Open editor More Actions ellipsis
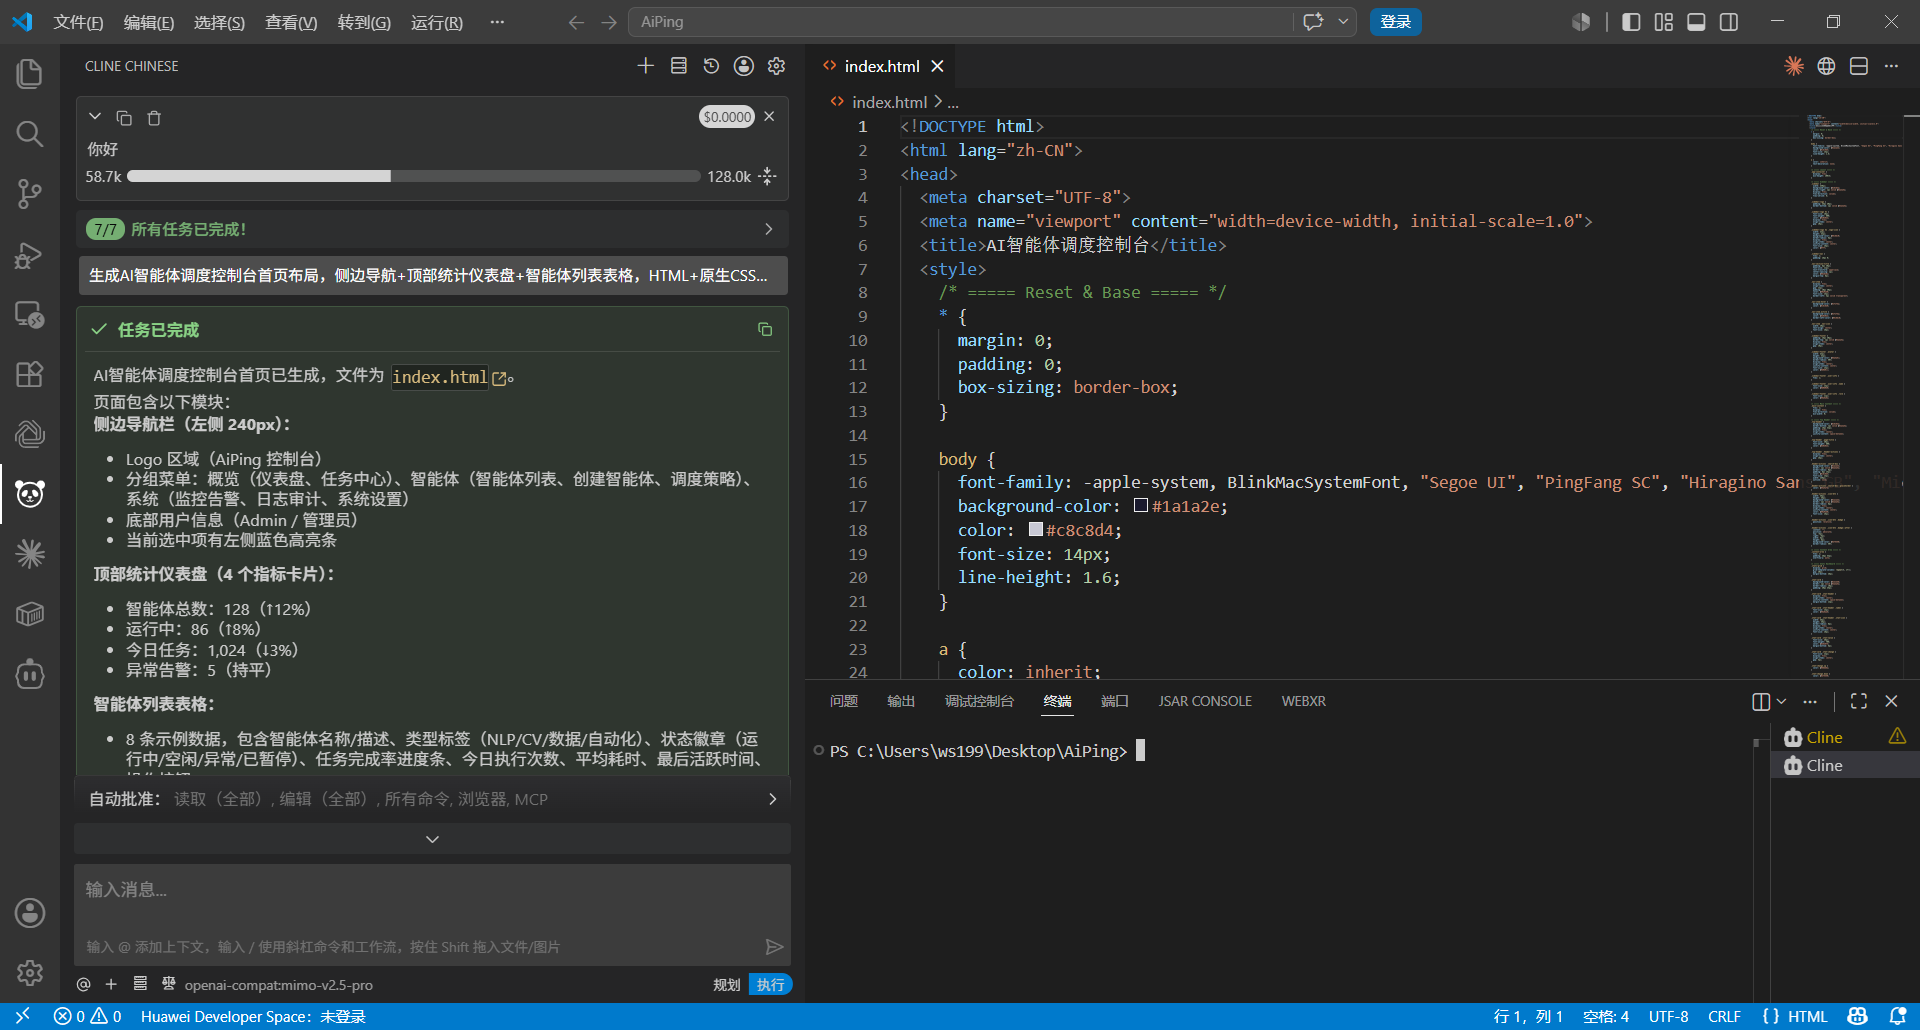 (x=1891, y=66)
